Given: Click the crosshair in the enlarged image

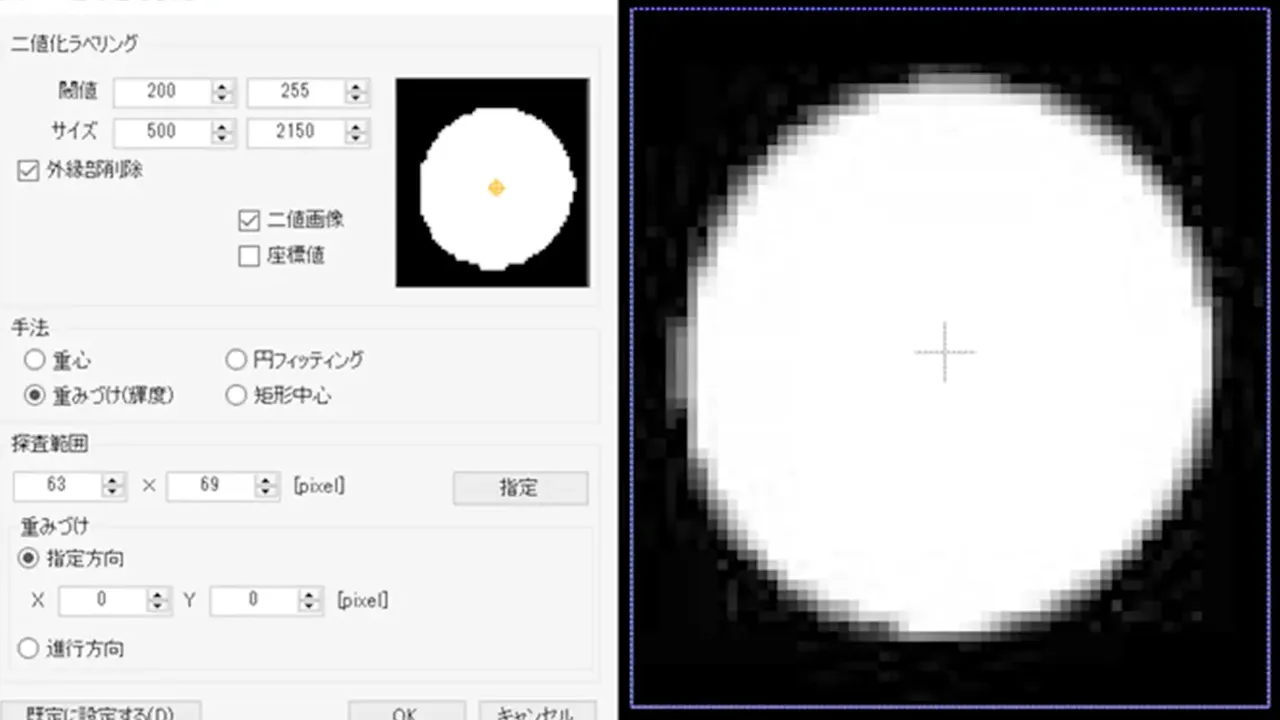Looking at the screenshot, I should point(944,352).
